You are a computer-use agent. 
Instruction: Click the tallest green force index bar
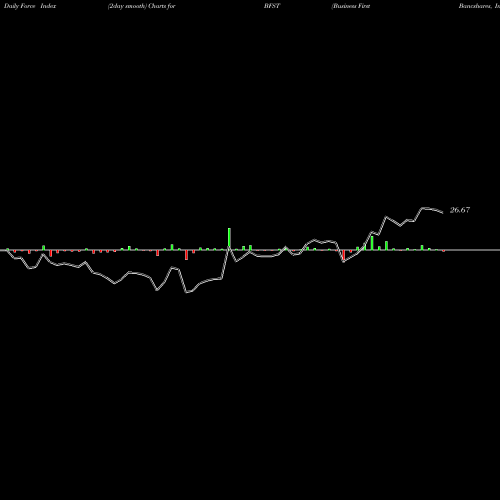tap(229, 239)
